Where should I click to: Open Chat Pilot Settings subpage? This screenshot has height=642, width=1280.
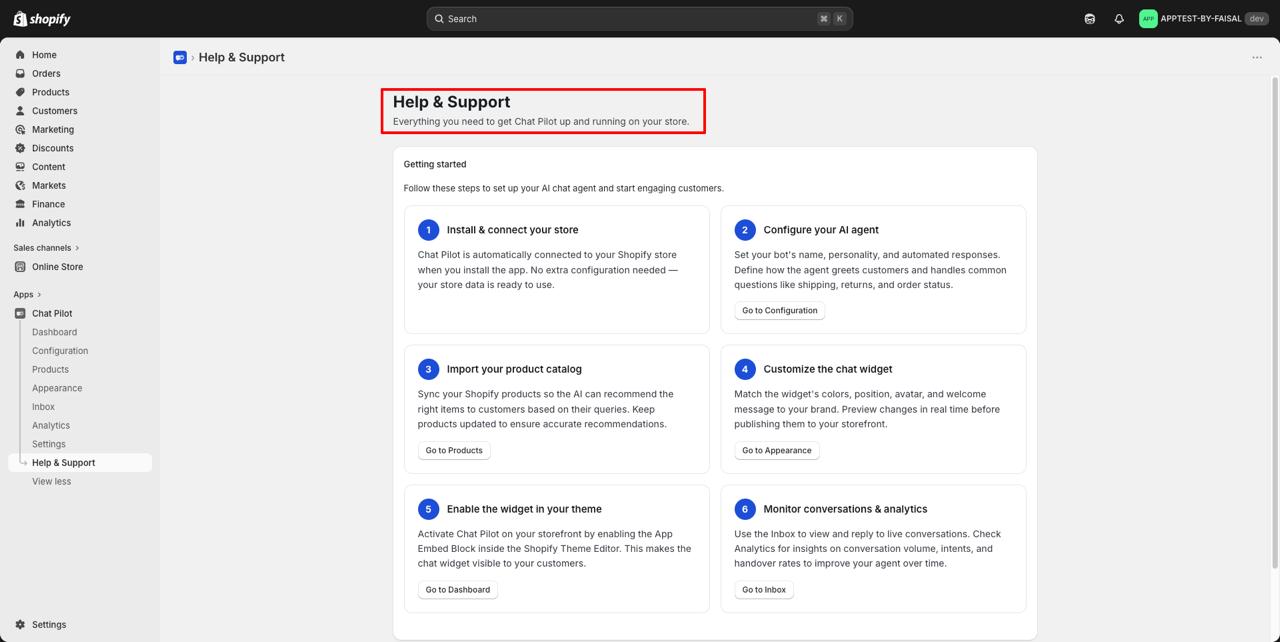(x=49, y=444)
